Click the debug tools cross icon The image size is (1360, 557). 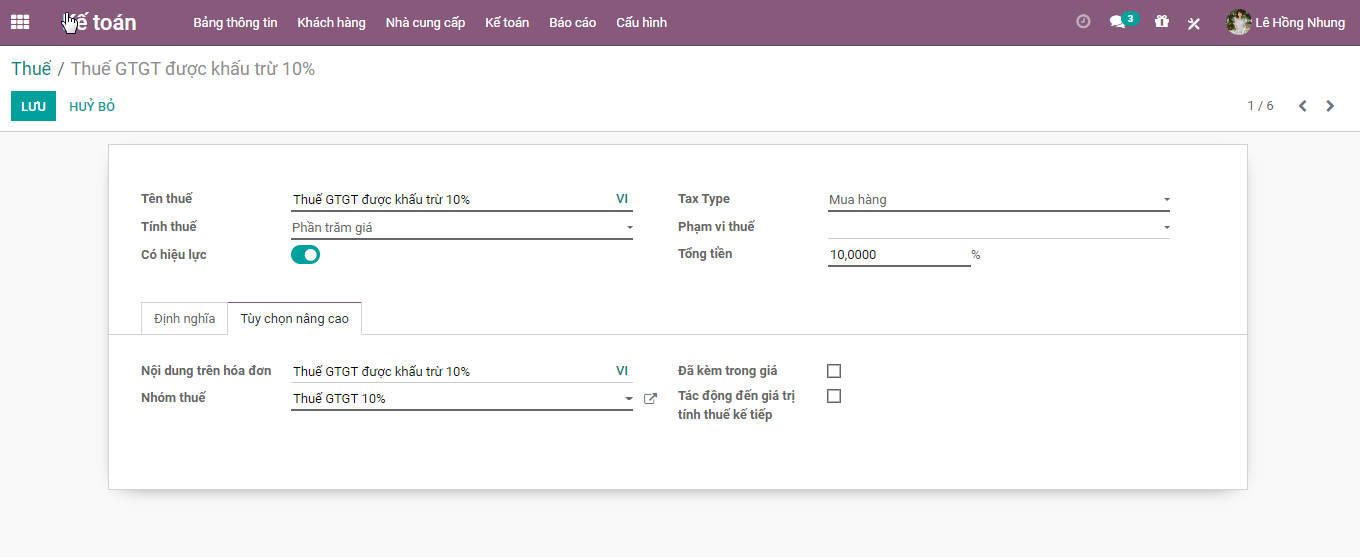coord(1193,23)
